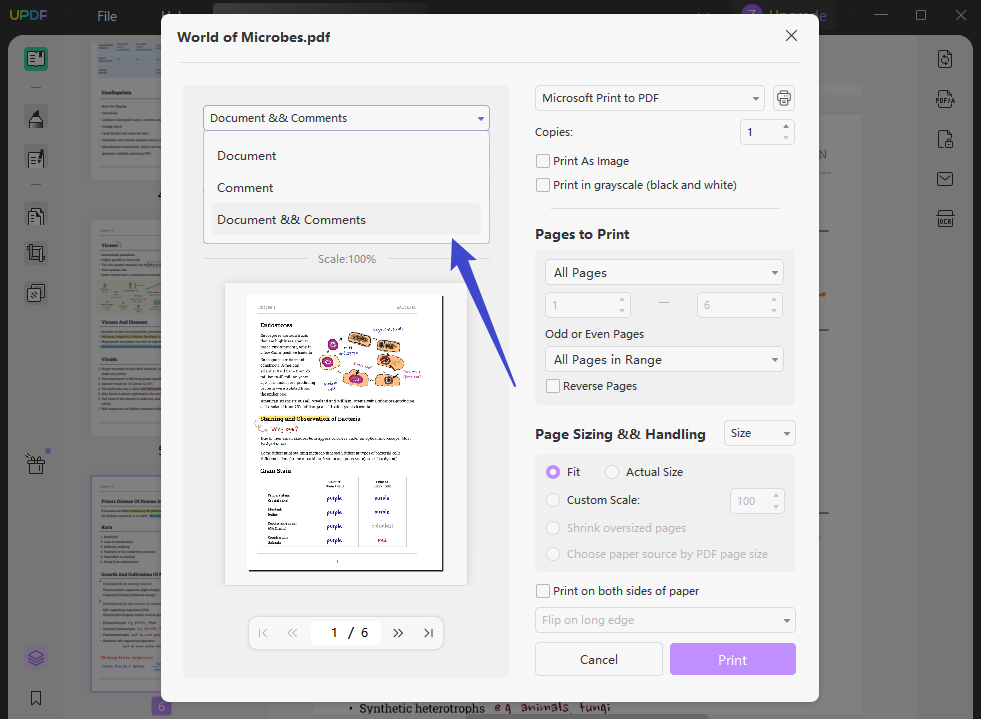Close the print dialog with X

tap(791, 36)
